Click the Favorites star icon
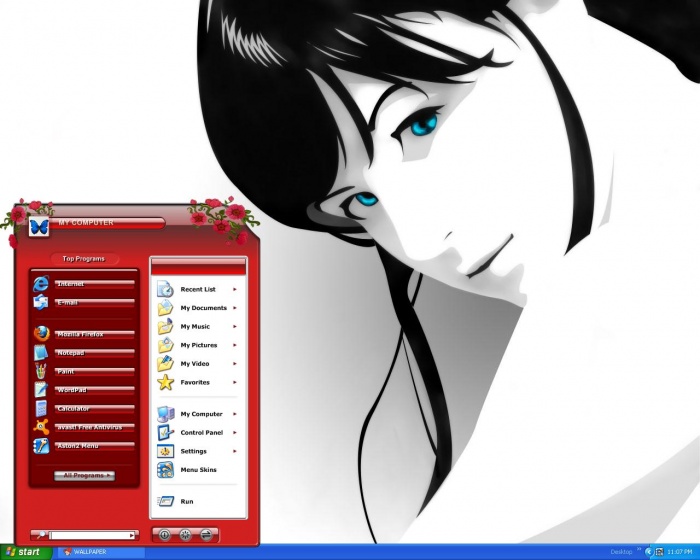This screenshot has height=560, width=700. point(165,382)
